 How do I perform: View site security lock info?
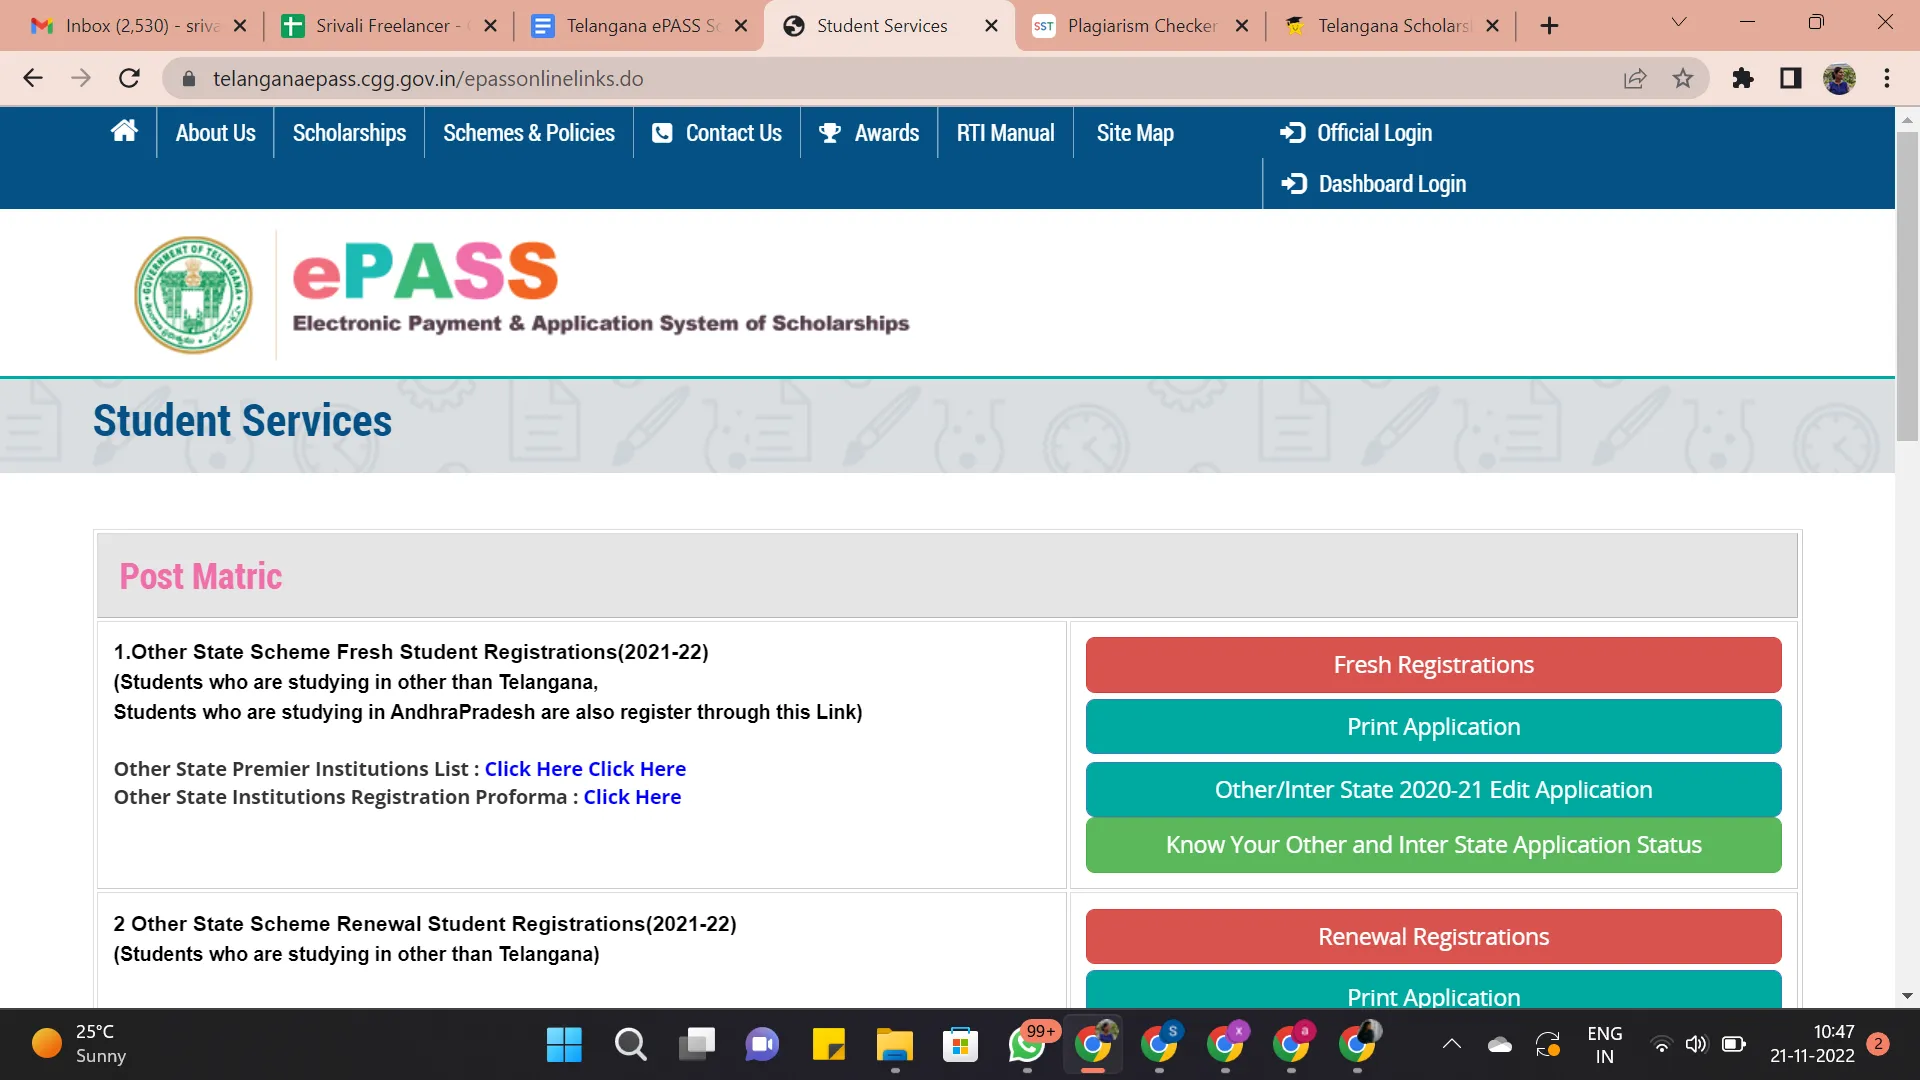click(x=188, y=78)
